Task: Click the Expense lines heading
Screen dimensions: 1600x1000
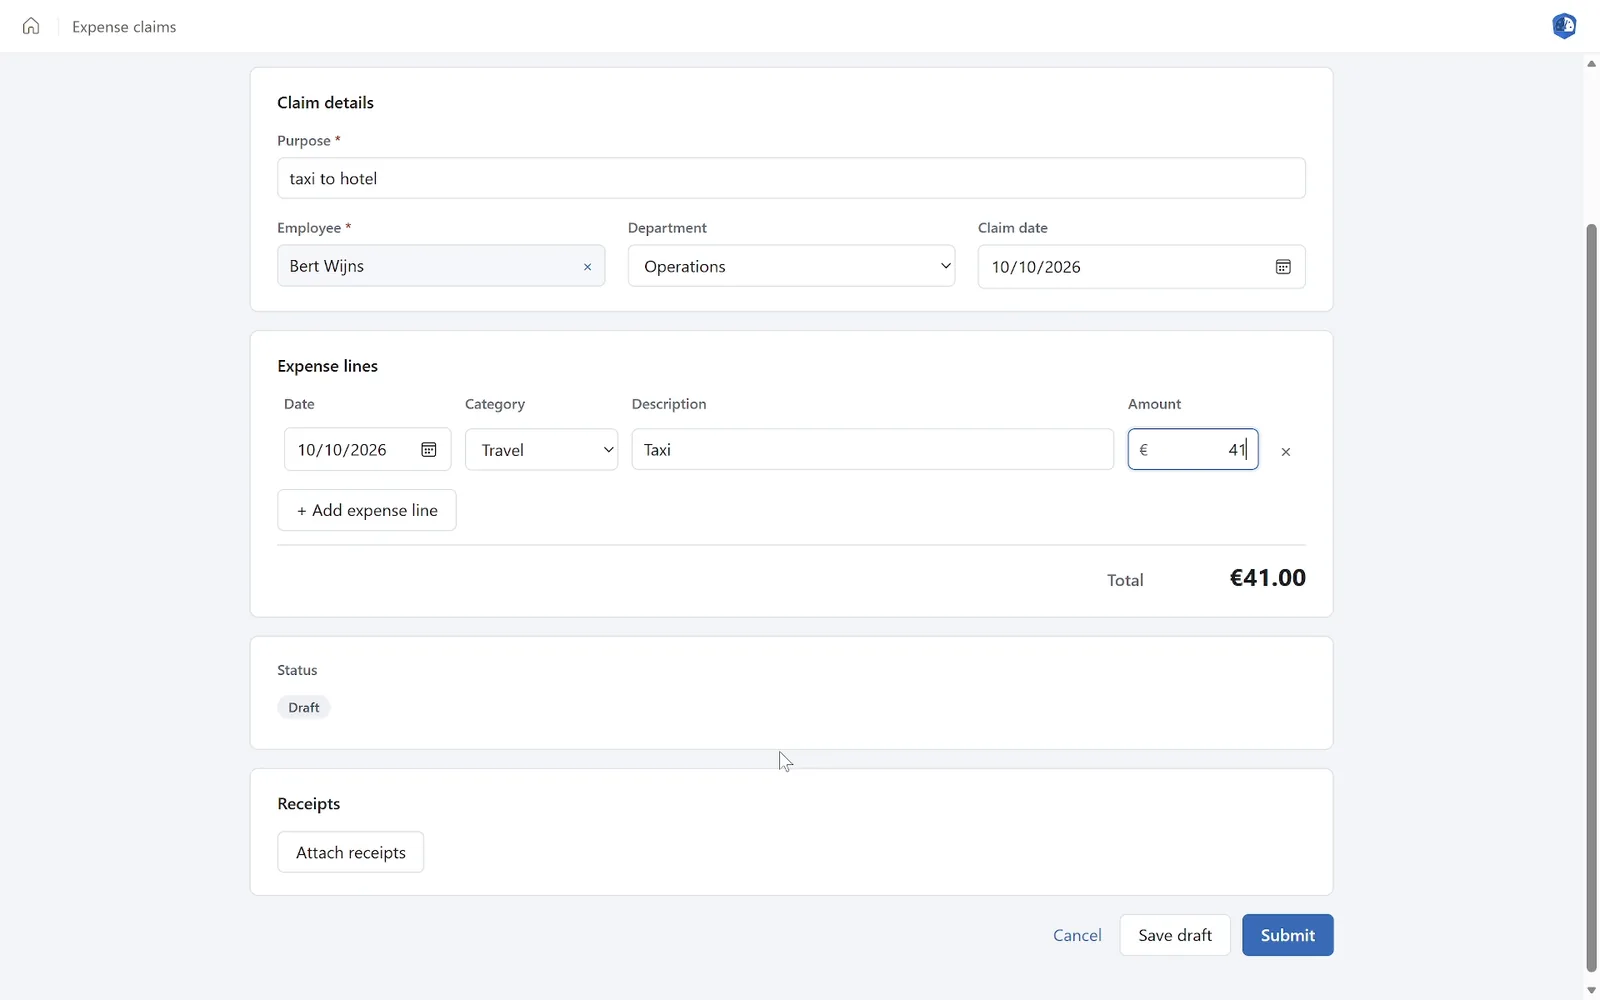Action: [327, 366]
